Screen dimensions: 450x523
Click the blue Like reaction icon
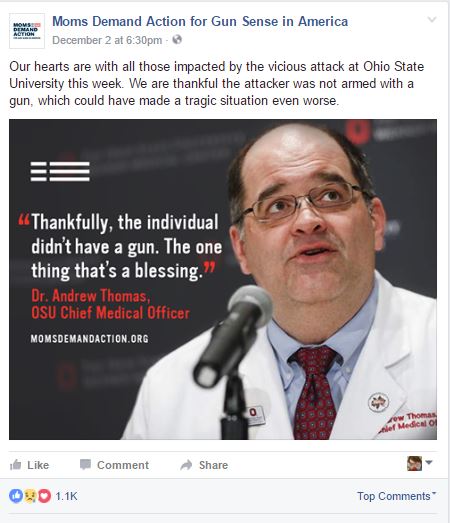pyautogui.click(x=16, y=496)
